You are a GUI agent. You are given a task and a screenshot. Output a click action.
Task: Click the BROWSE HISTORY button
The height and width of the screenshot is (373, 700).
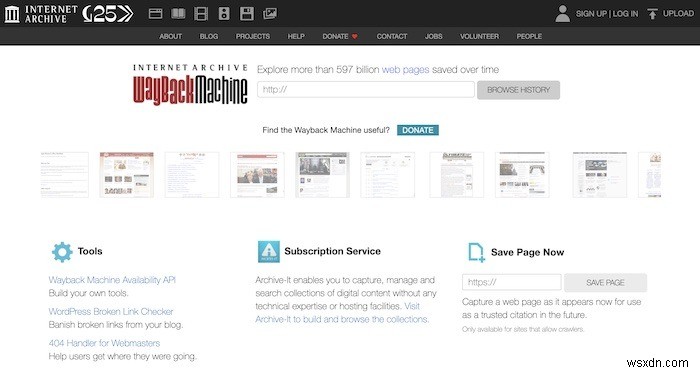tap(518, 90)
